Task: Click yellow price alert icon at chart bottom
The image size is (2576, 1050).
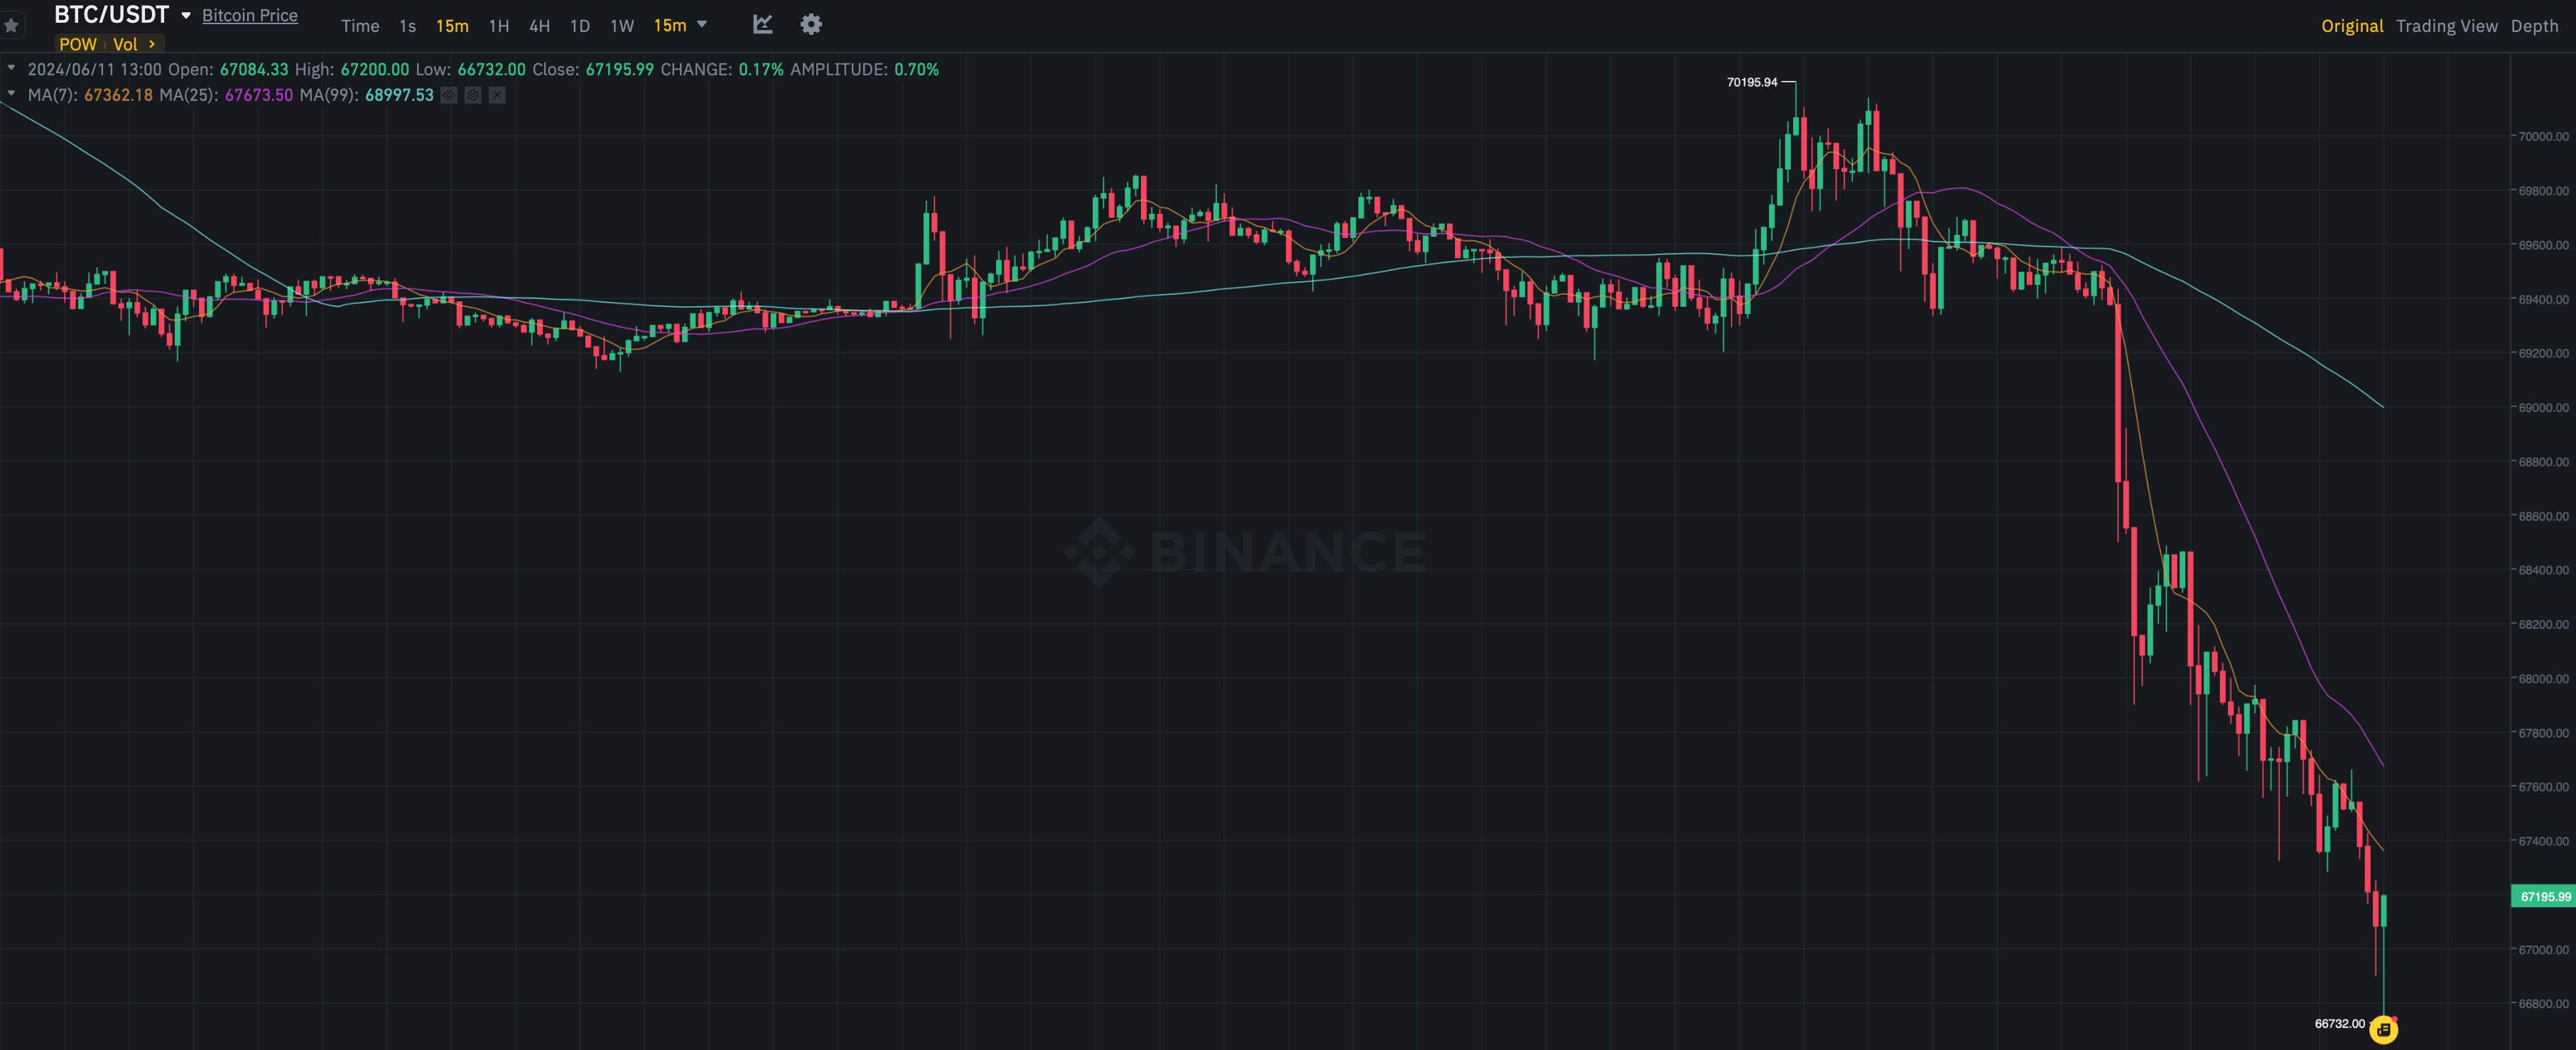Action: coord(2383,1029)
